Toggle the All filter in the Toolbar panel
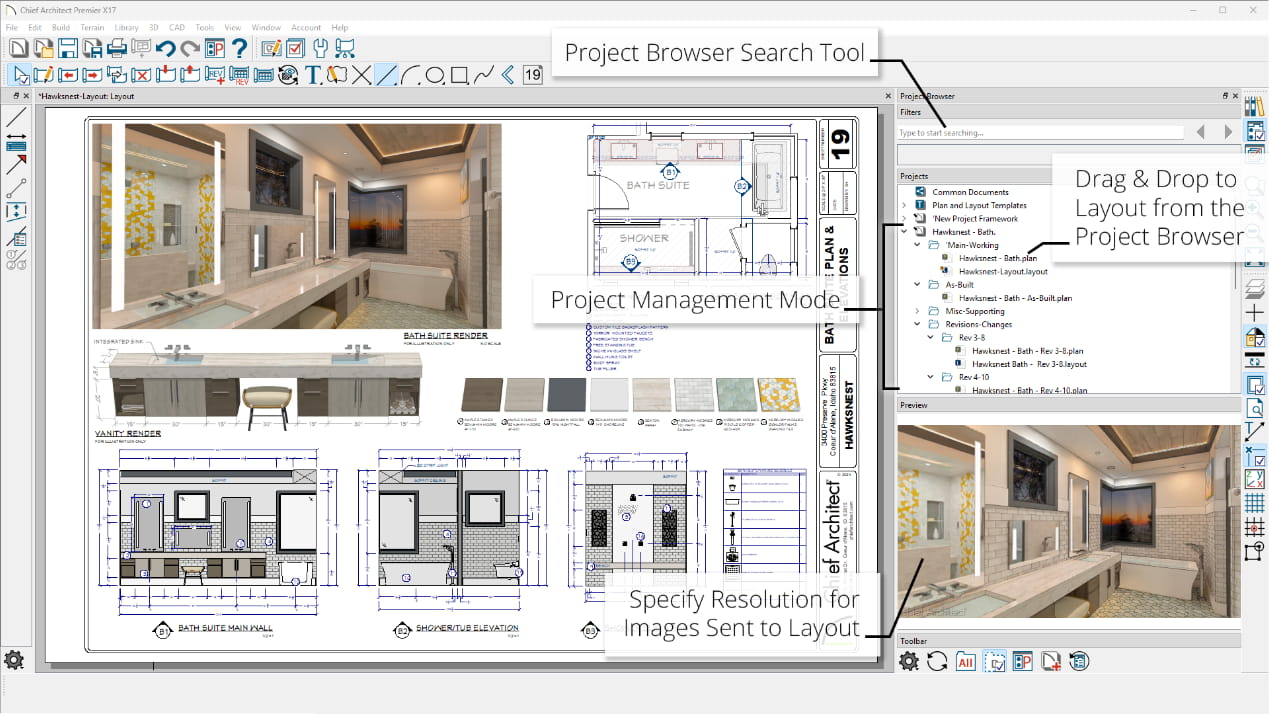Viewport: 1269px width, 714px height. point(966,661)
